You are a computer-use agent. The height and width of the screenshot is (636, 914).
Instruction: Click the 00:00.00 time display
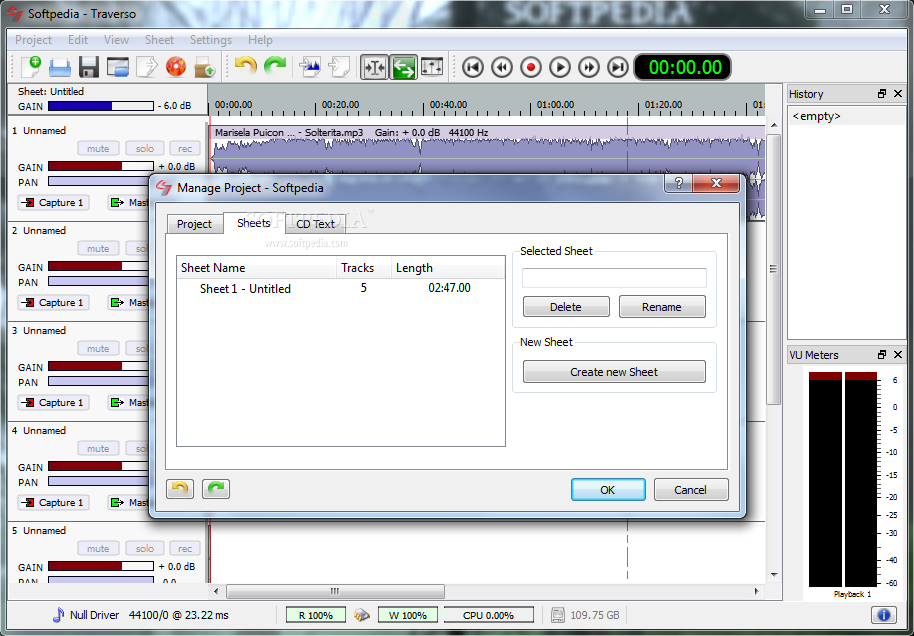(683, 67)
